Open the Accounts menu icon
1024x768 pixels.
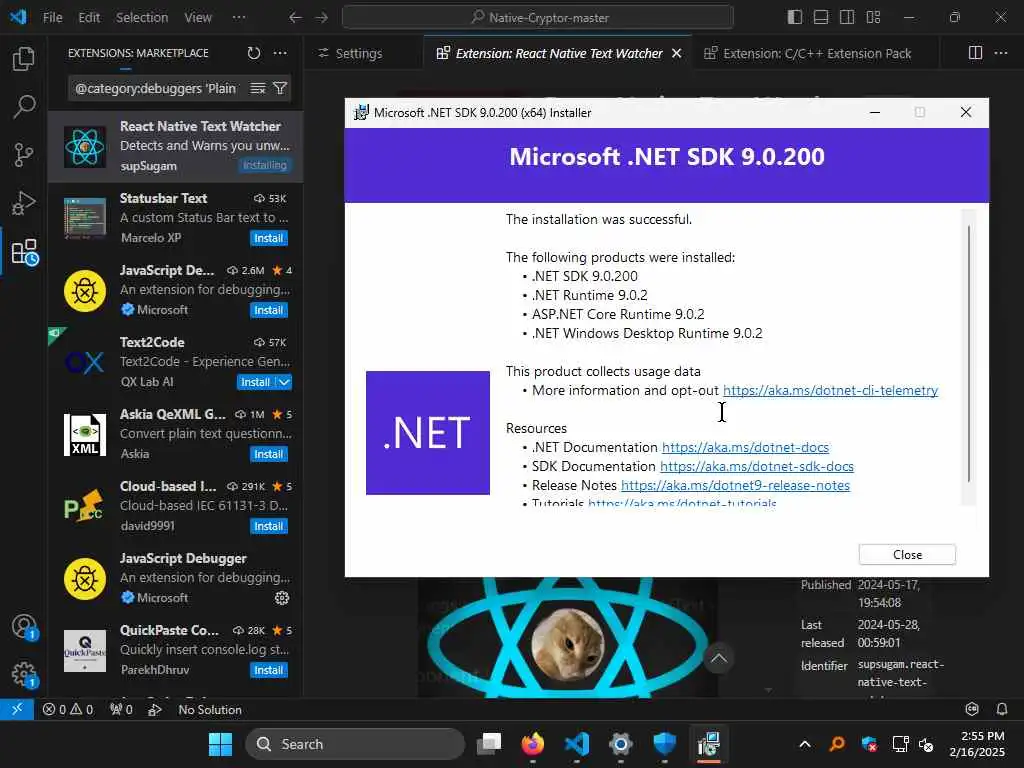24,627
